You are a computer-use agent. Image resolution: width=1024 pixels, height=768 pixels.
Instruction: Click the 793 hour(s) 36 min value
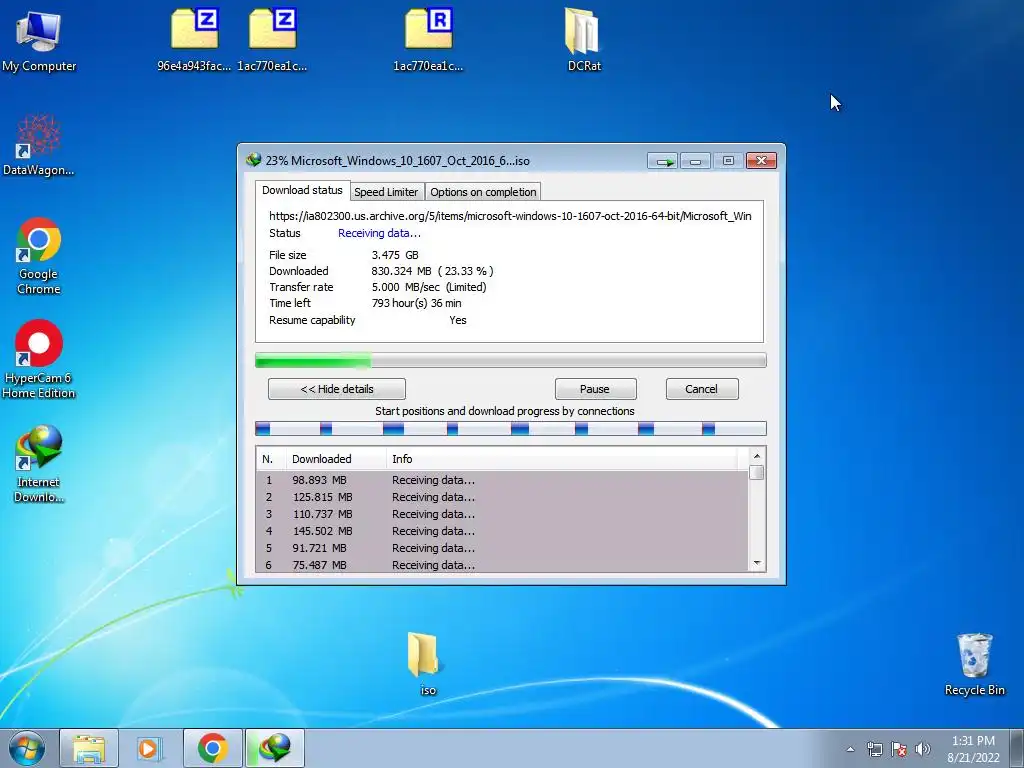click(x=417, y=303)
